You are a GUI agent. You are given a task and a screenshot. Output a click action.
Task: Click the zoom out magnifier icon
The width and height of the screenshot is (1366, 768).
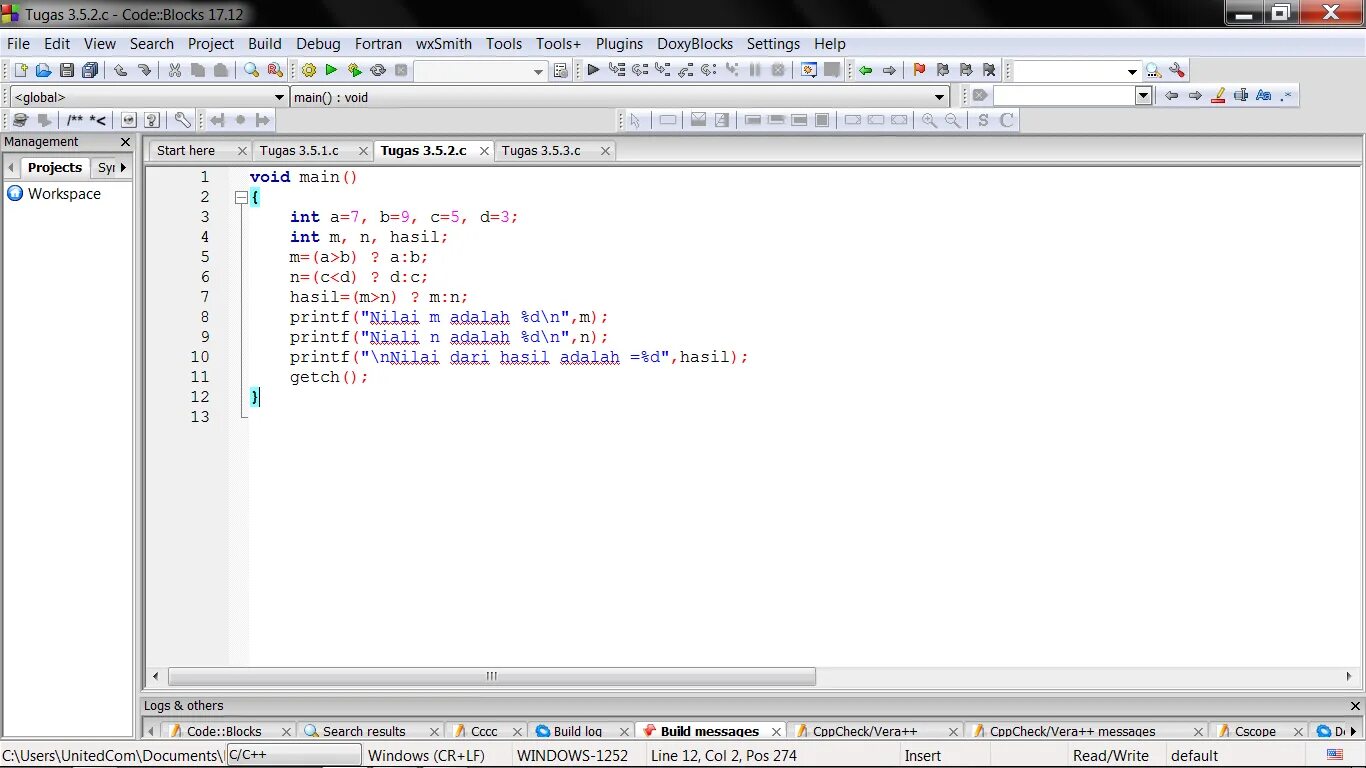tap(953, 120)
